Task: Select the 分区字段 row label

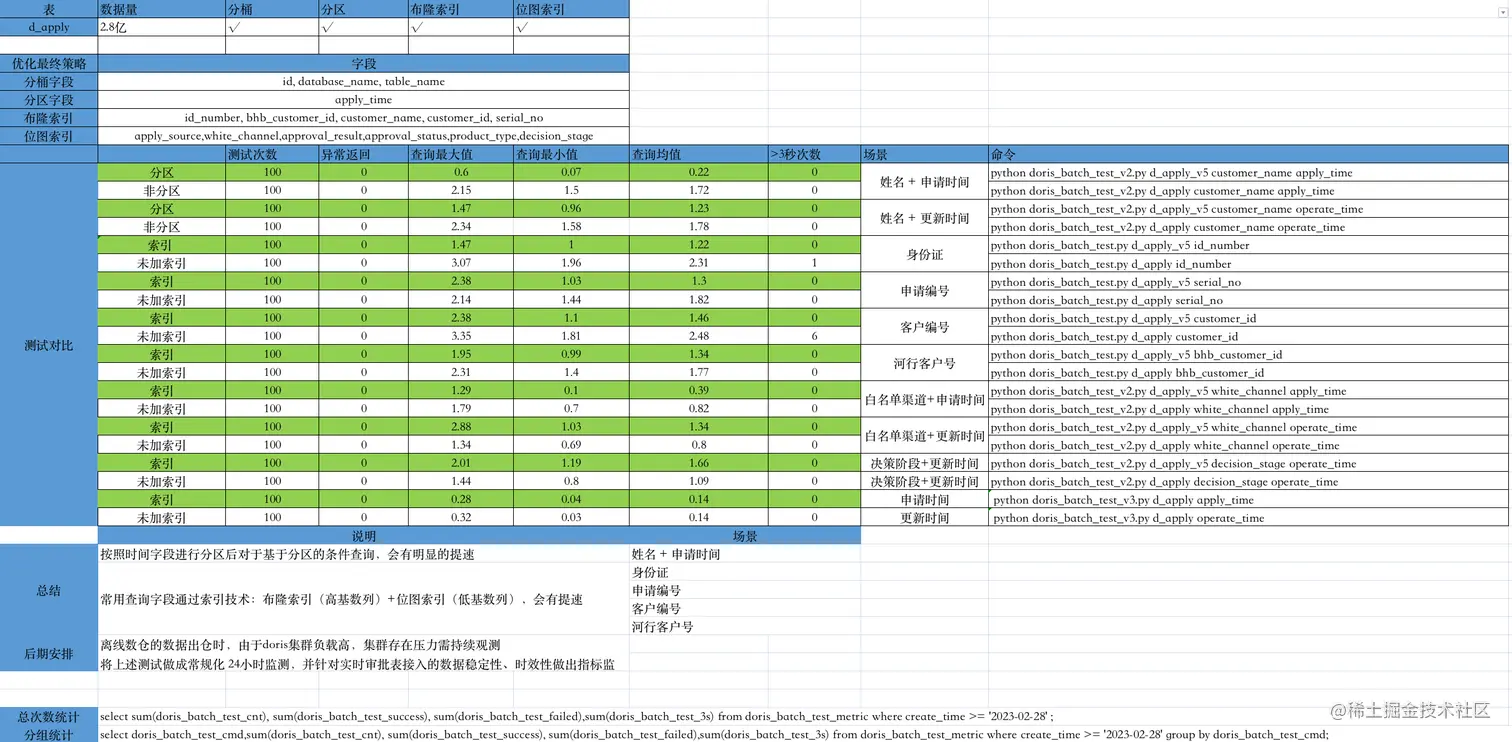Action: [x=49, y=99]
